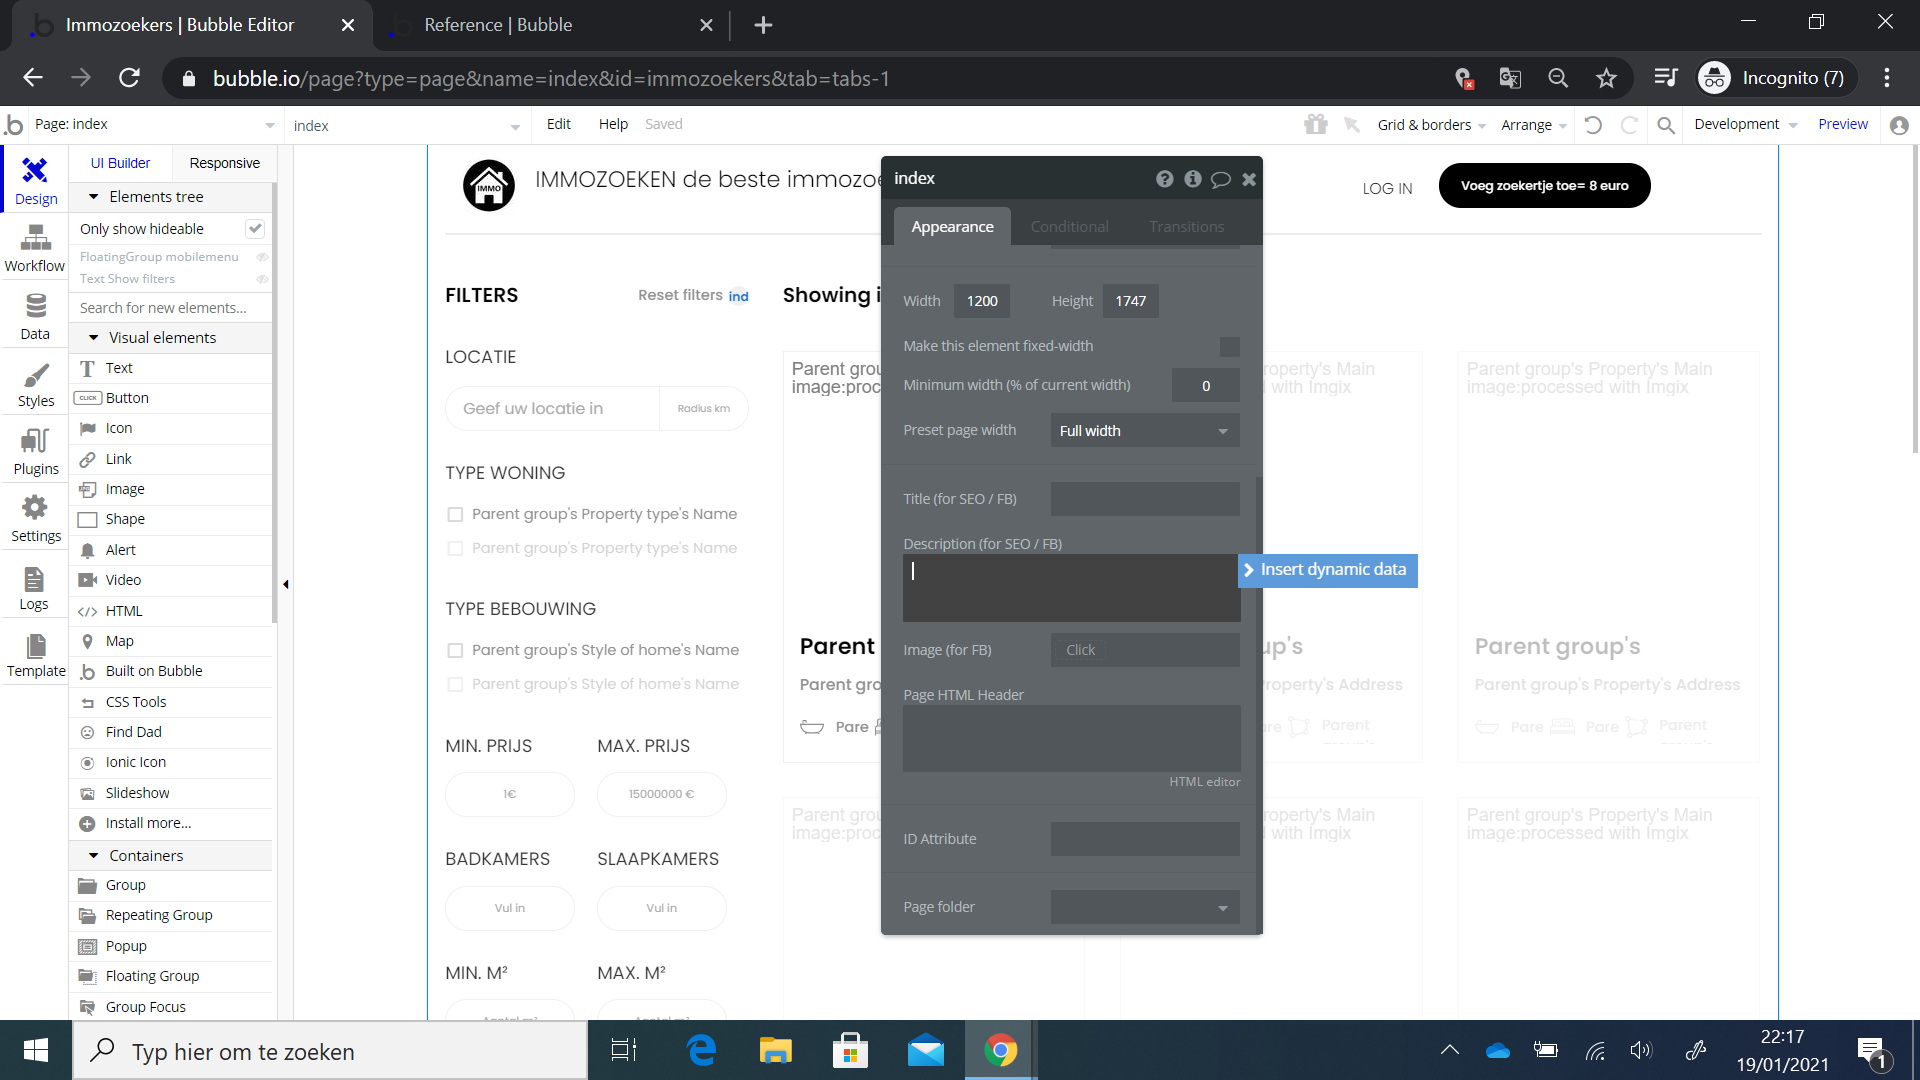1920x1080 pixels.
Task: Open the Page folder dropdown
Action: [x=1144, y=907]
